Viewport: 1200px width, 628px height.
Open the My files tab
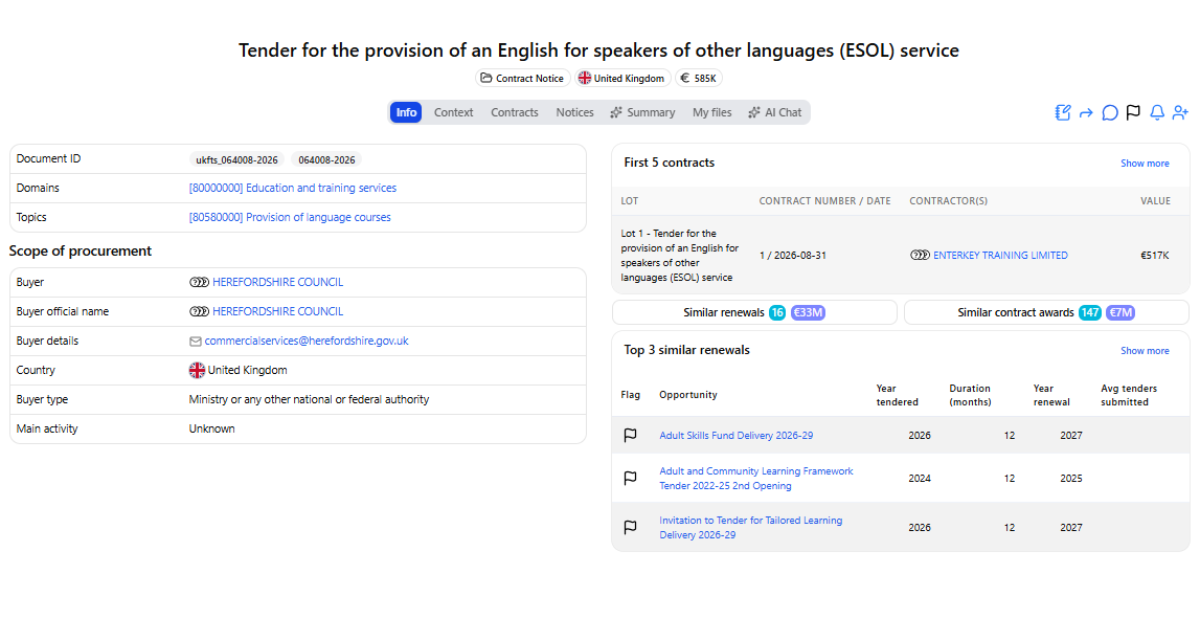point(712,112)
